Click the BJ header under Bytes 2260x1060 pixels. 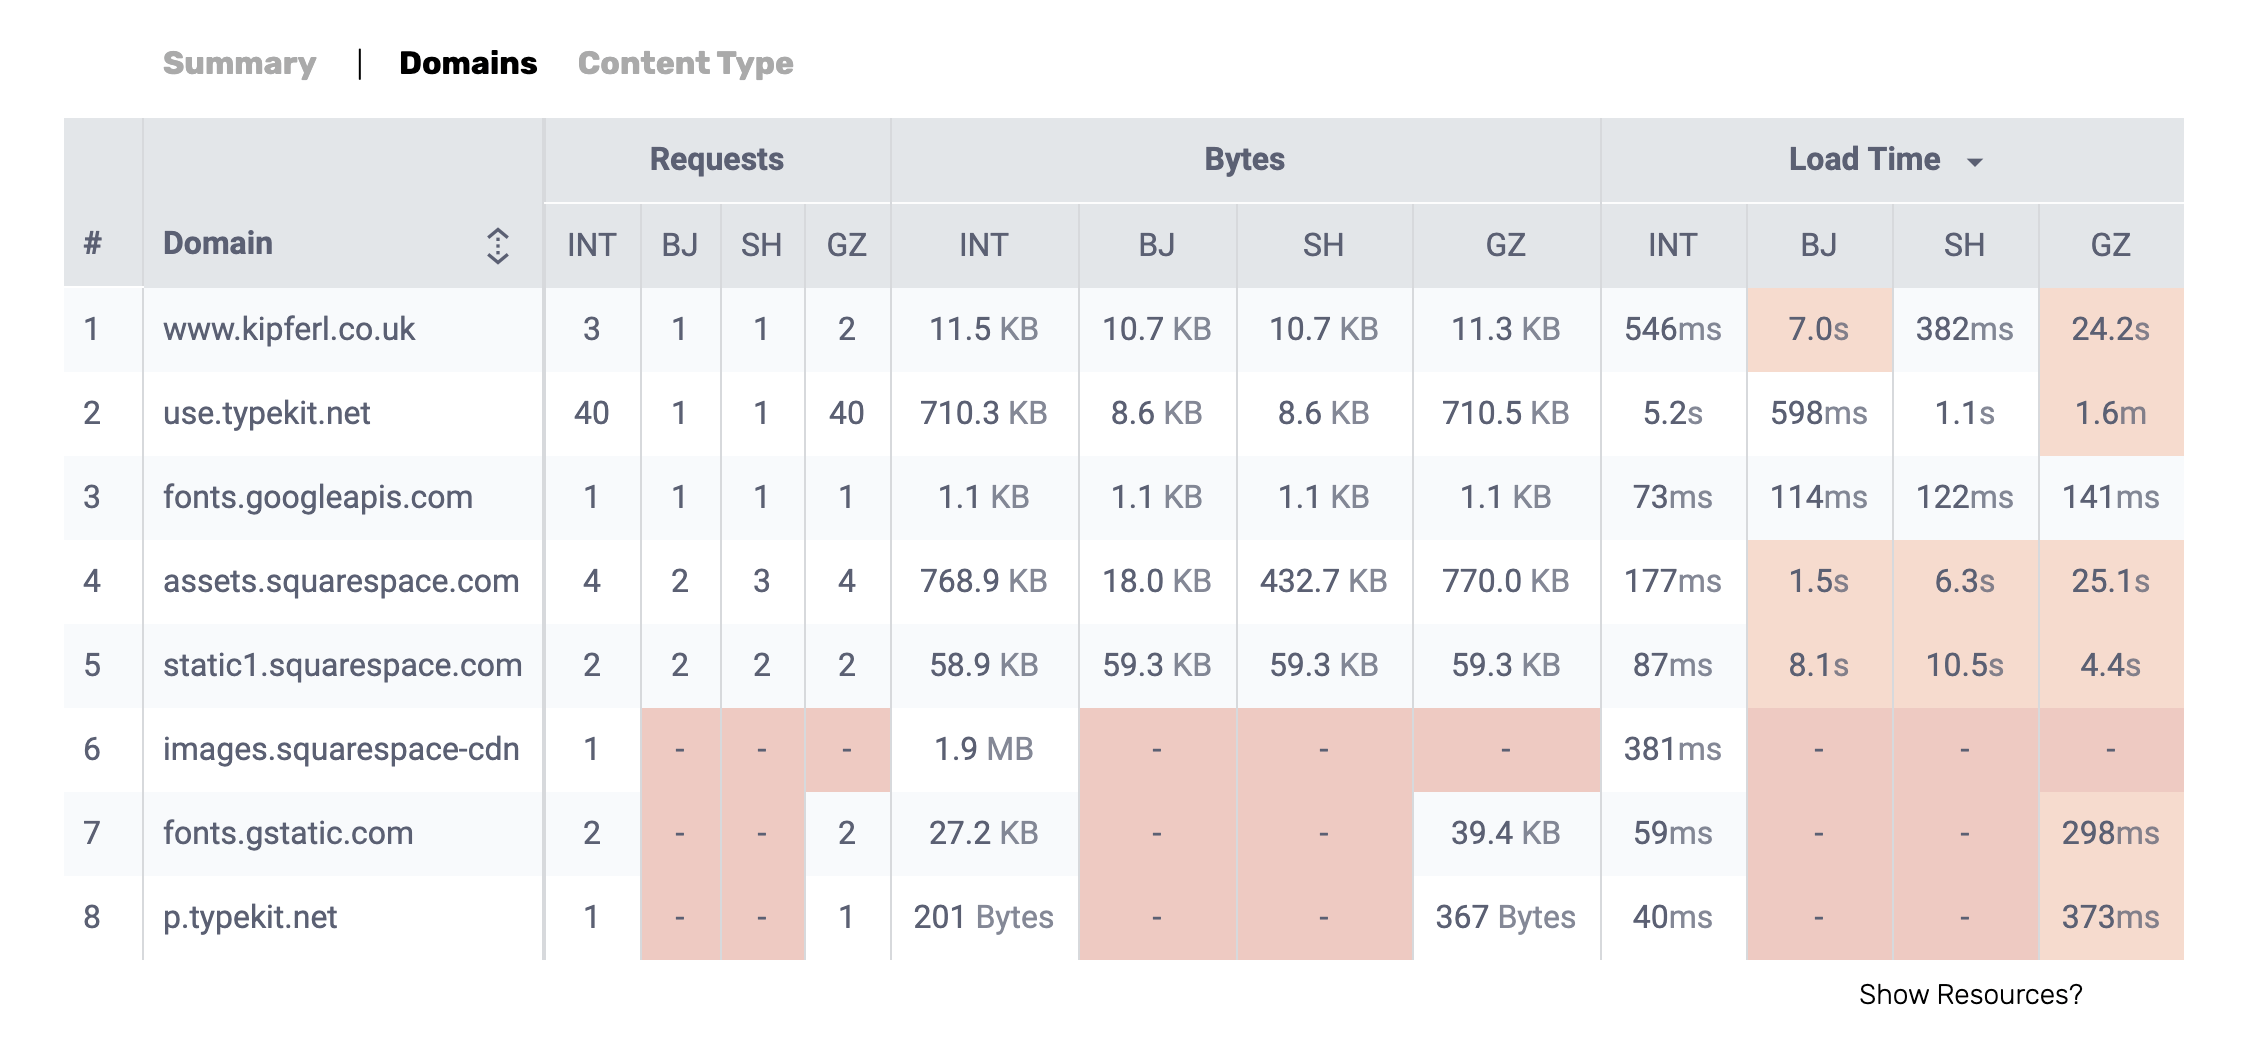click(1157, 245)
